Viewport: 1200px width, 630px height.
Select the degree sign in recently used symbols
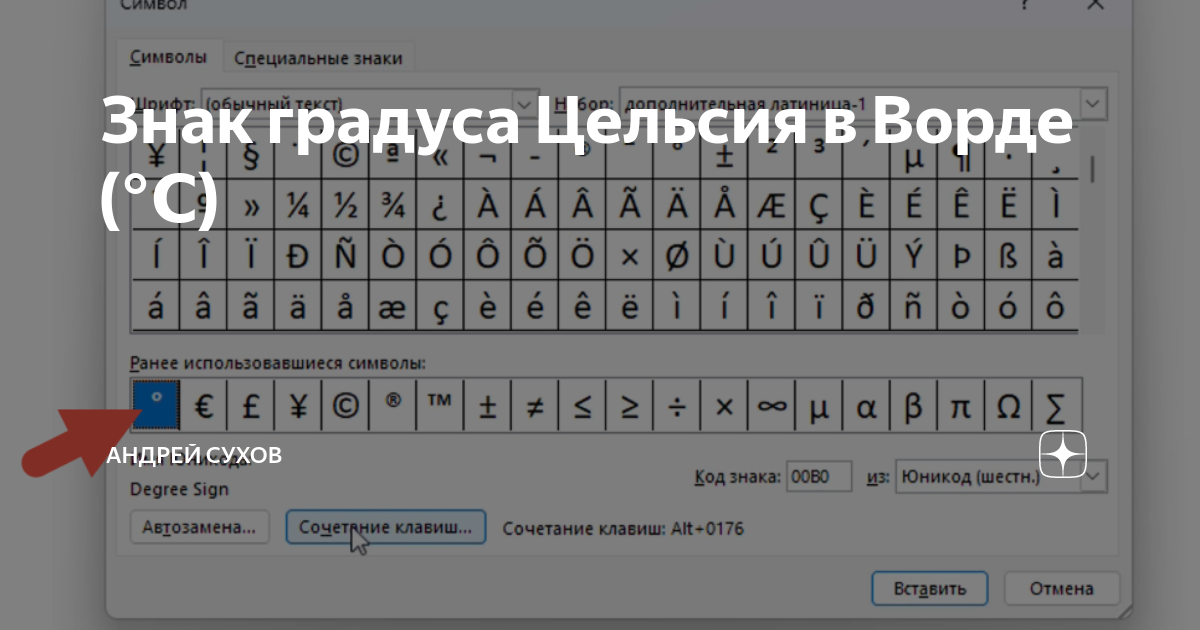[x=155, y=406]
